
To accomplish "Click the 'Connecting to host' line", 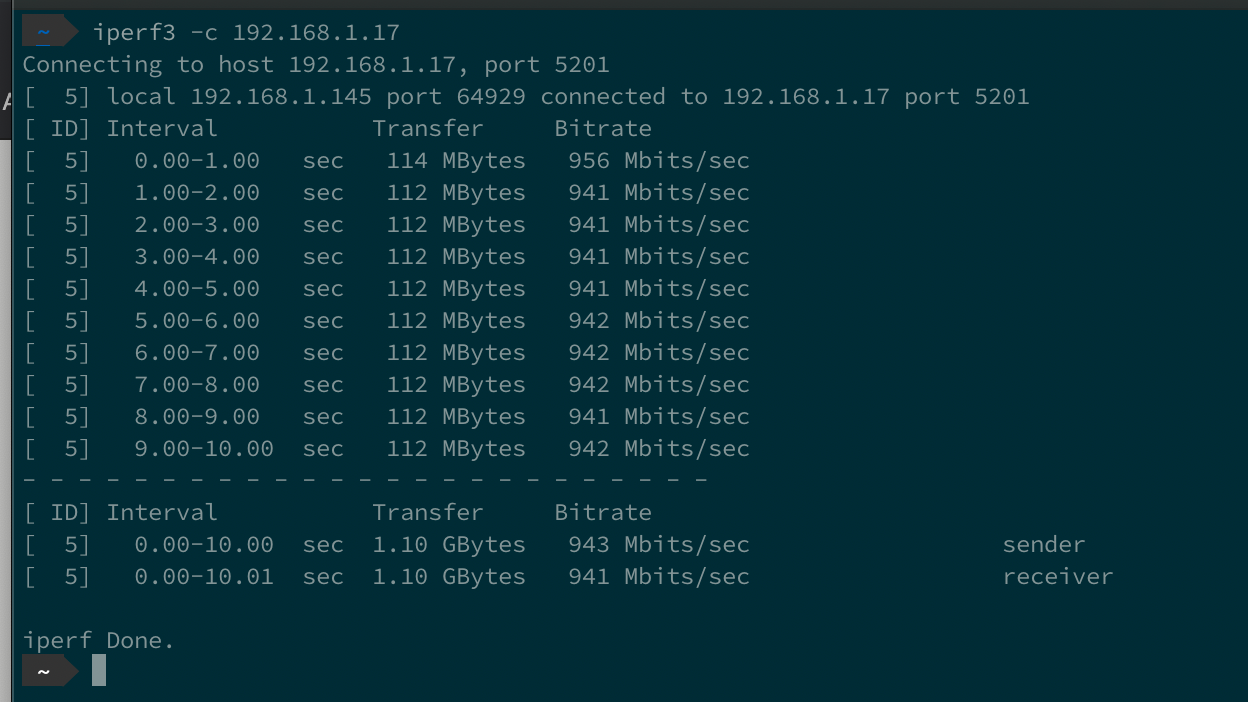I will click(x=316, y=65).
